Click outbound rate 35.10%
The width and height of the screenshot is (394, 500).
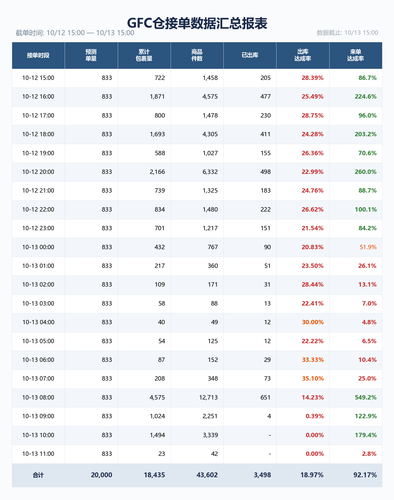click(x=312, y=379)
